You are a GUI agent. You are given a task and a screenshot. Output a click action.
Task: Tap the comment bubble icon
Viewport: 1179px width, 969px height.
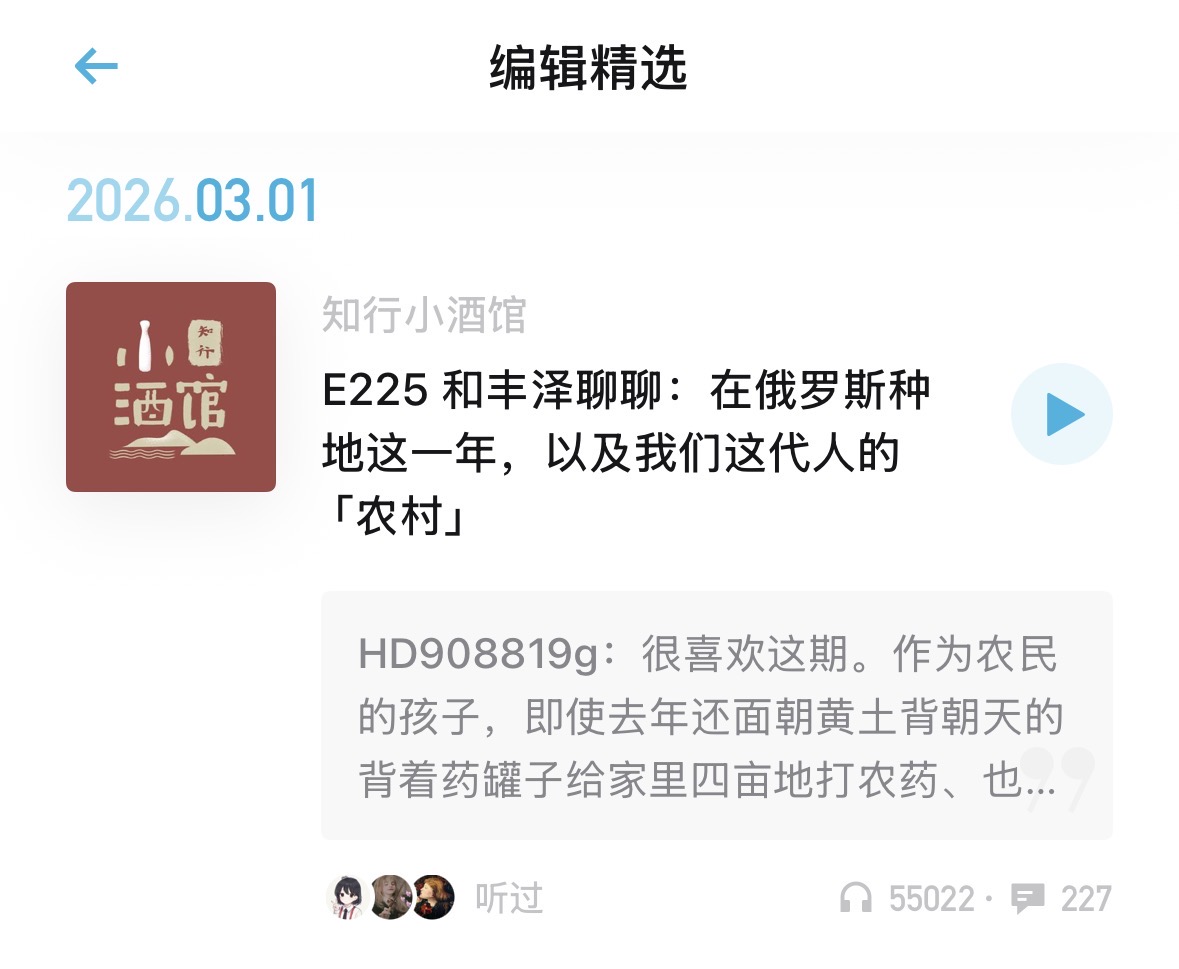1027,898
